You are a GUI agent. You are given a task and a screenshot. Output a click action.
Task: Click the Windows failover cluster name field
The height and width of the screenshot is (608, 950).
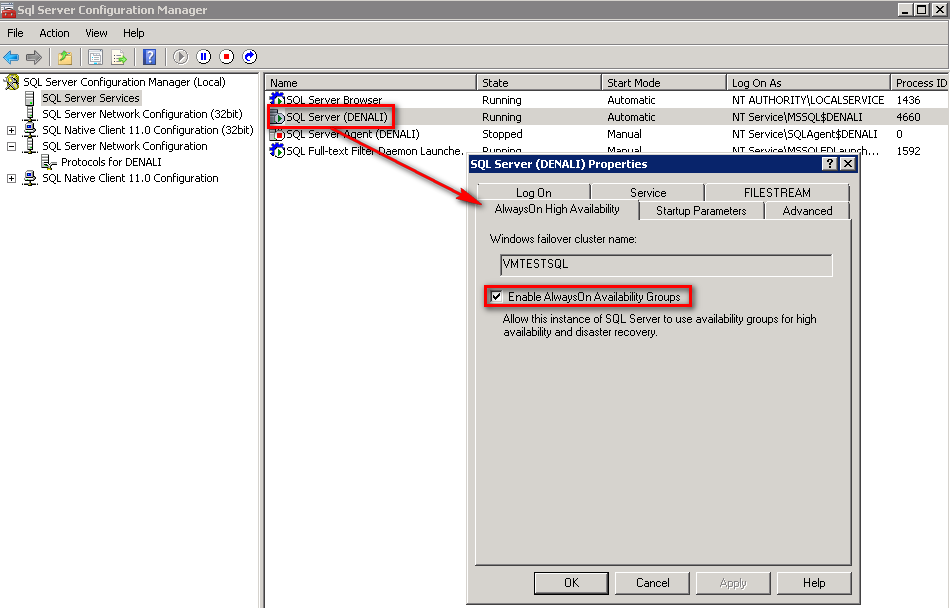(665, 265)
